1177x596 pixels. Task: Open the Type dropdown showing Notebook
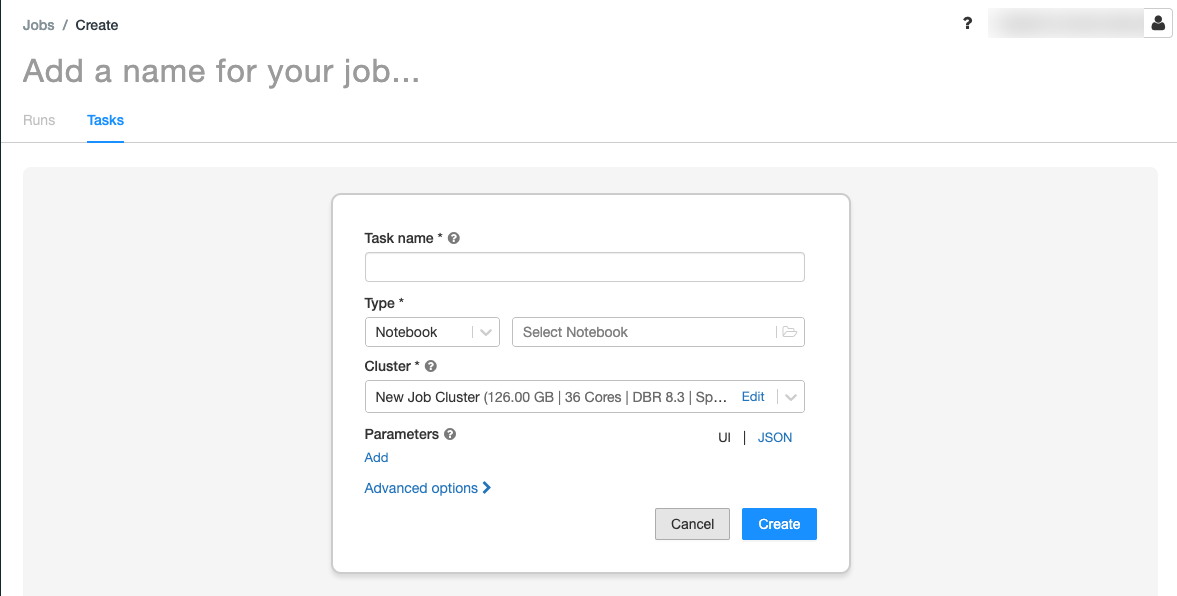click(x=432, y=332)
